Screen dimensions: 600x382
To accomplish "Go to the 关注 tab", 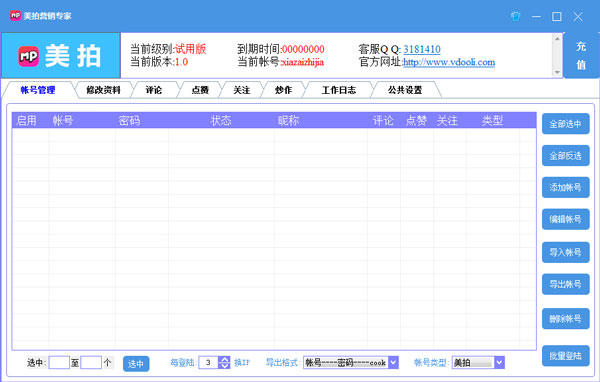I will click(242, 90).
